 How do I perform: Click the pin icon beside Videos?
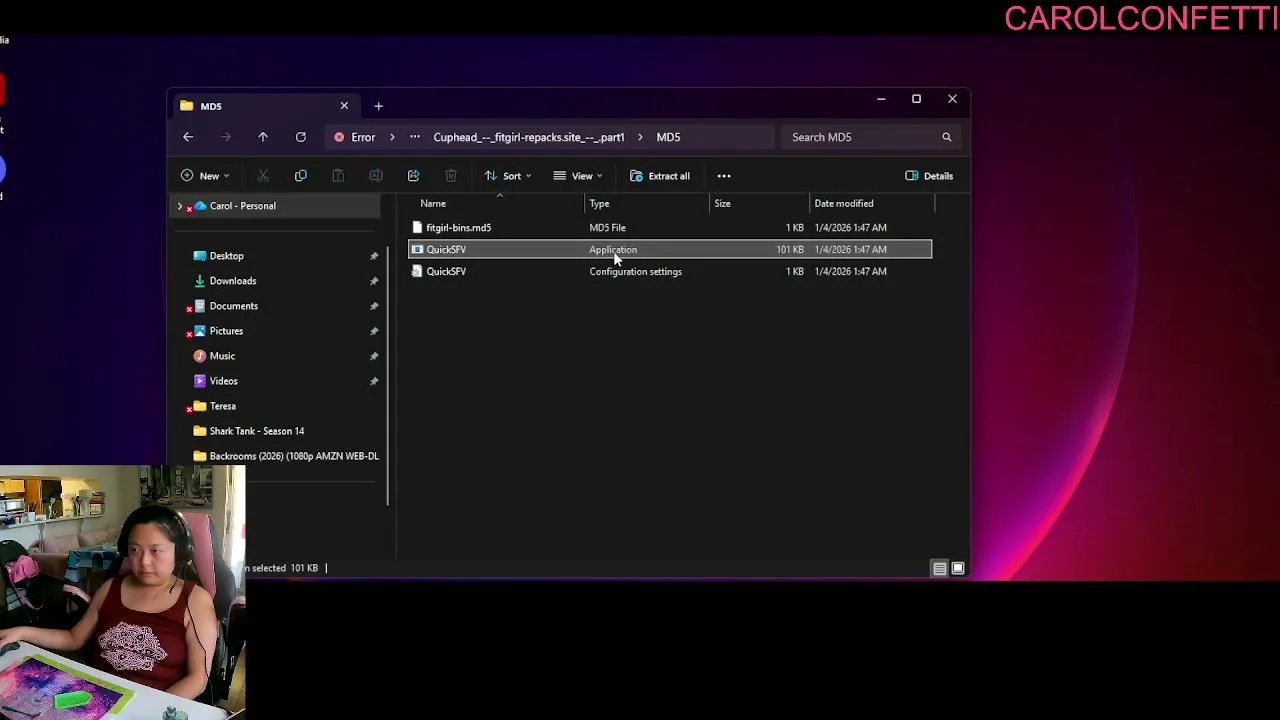click(x=374, y=381)
